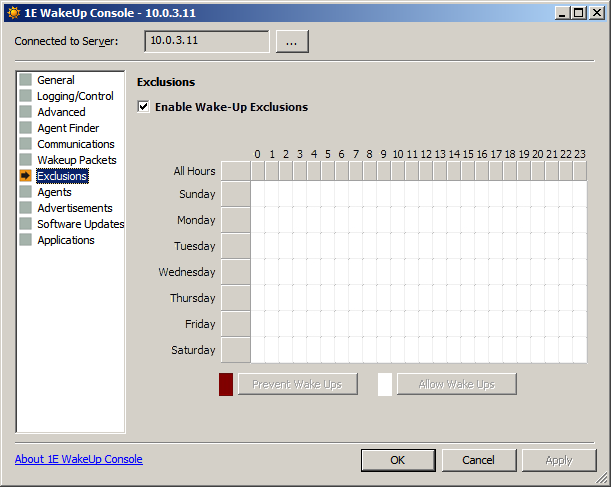Open About 1E WakeUp Console link
Screen dimensions: 611x487
click(x=79, y=459)
